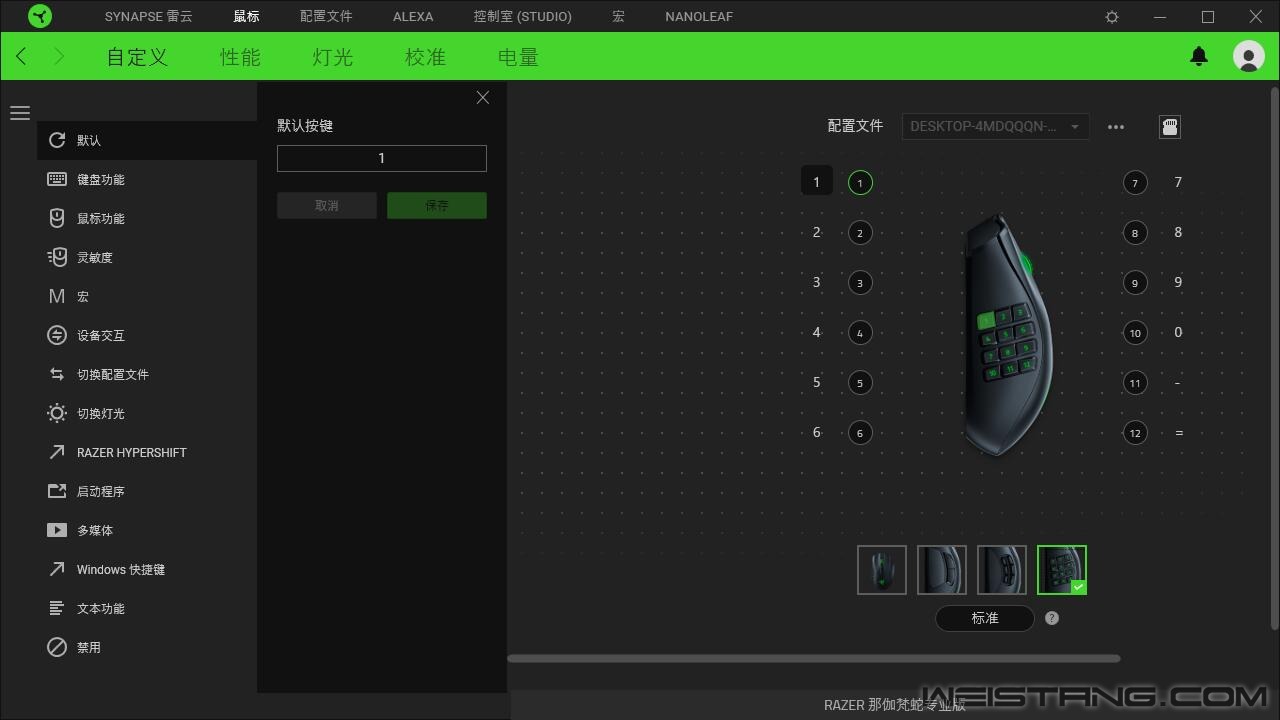Image resolution: width=1280 pixels, height=720 pixels.
Task: Select mouse button 11 circle
Action: coord(1135,383)
